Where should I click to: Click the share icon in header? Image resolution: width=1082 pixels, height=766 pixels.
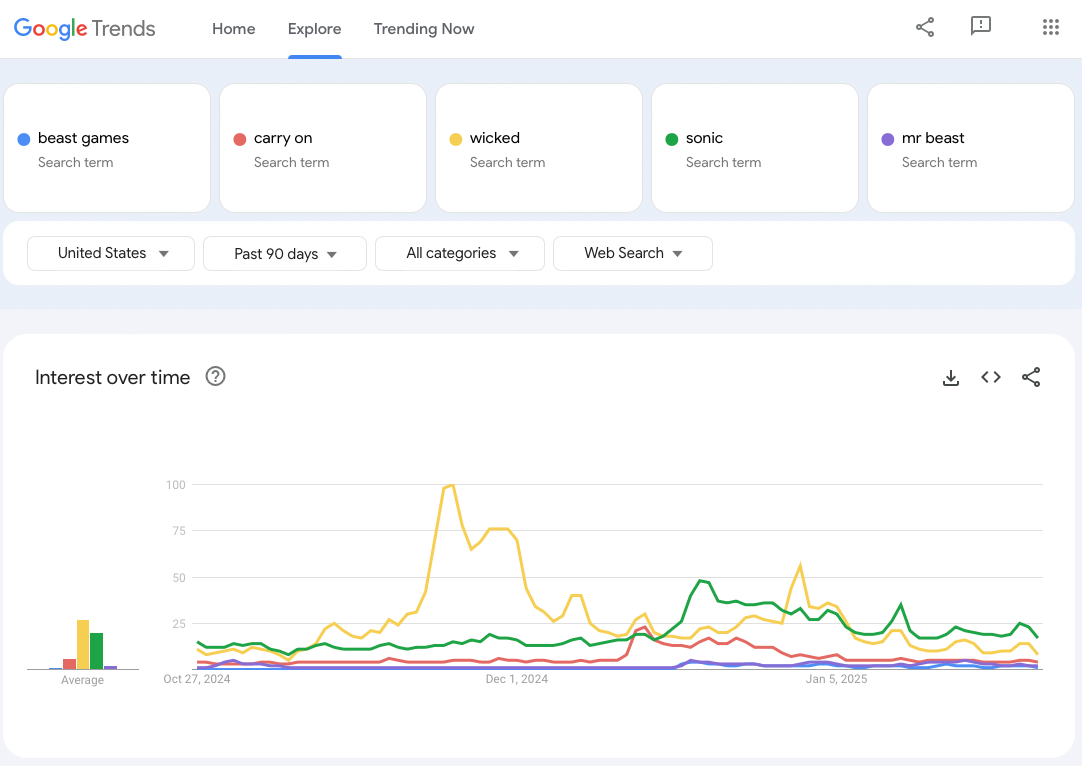pos(925,27)
